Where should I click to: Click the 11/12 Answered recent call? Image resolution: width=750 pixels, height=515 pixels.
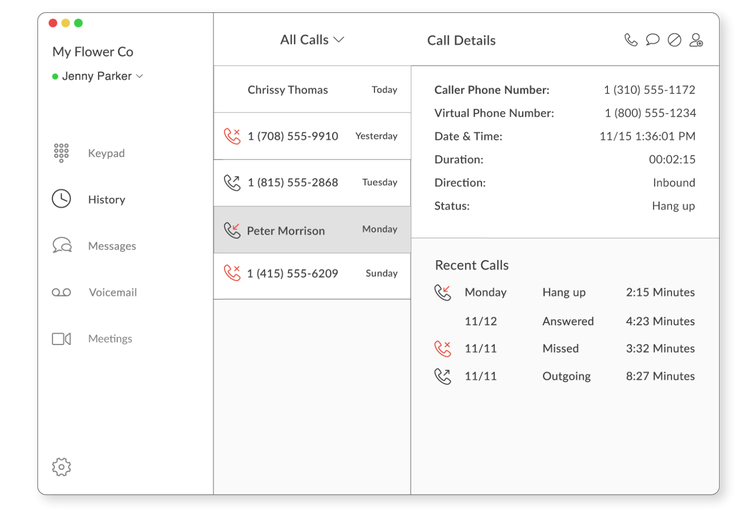click(564, 321)
